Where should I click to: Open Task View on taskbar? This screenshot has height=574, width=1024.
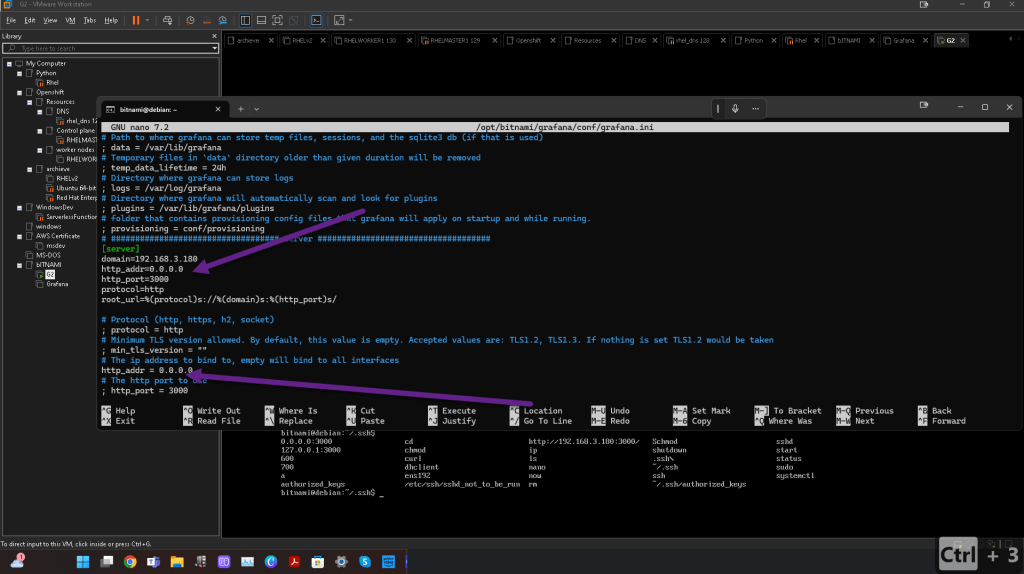coord(106,562)
